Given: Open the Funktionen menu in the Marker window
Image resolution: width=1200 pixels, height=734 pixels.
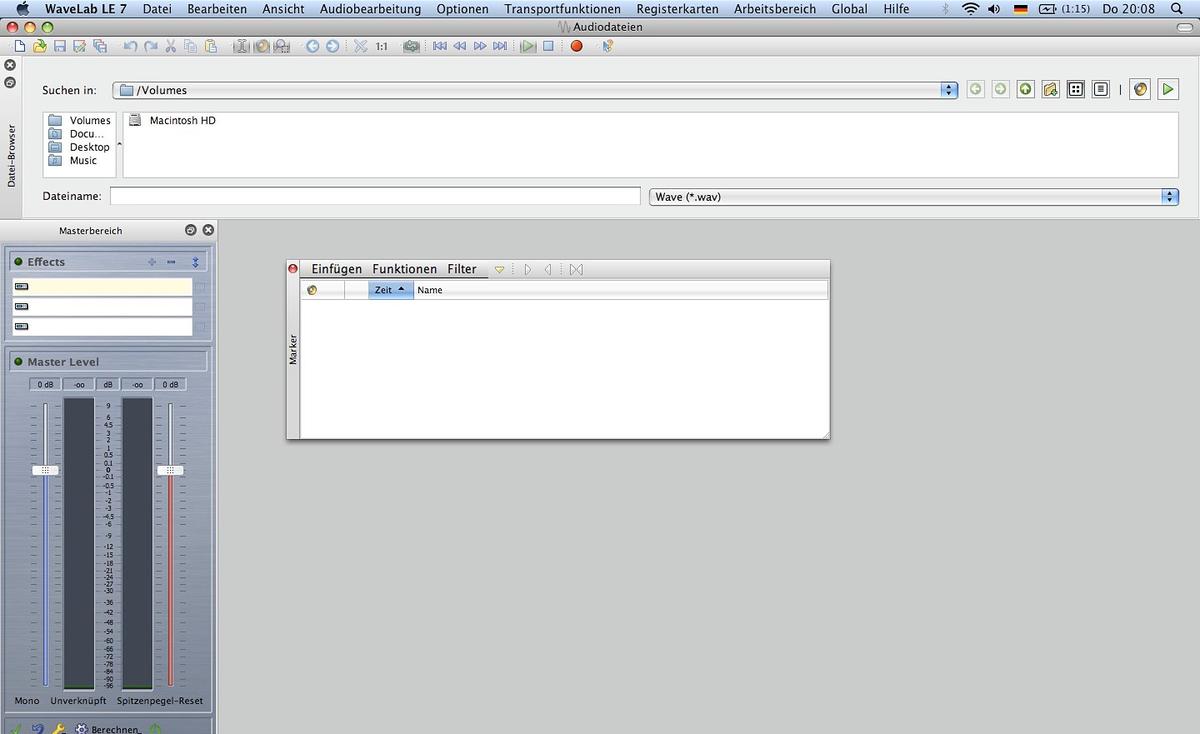Looking at the screenshot, I should (x=405, y=269).
